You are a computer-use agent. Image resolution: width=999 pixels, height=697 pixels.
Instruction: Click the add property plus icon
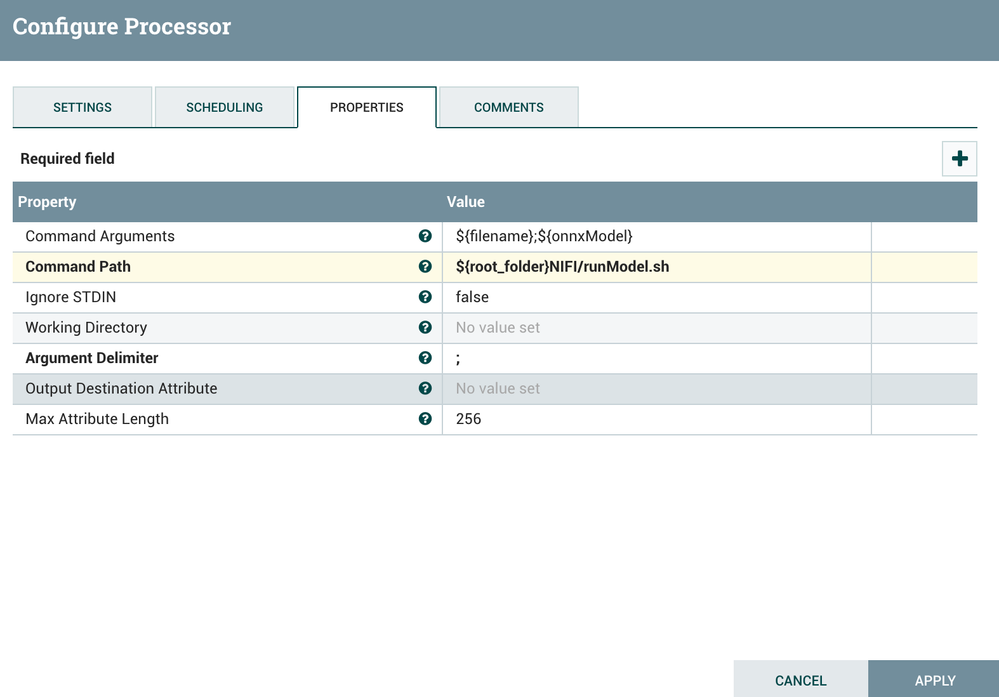coord(959,159)
